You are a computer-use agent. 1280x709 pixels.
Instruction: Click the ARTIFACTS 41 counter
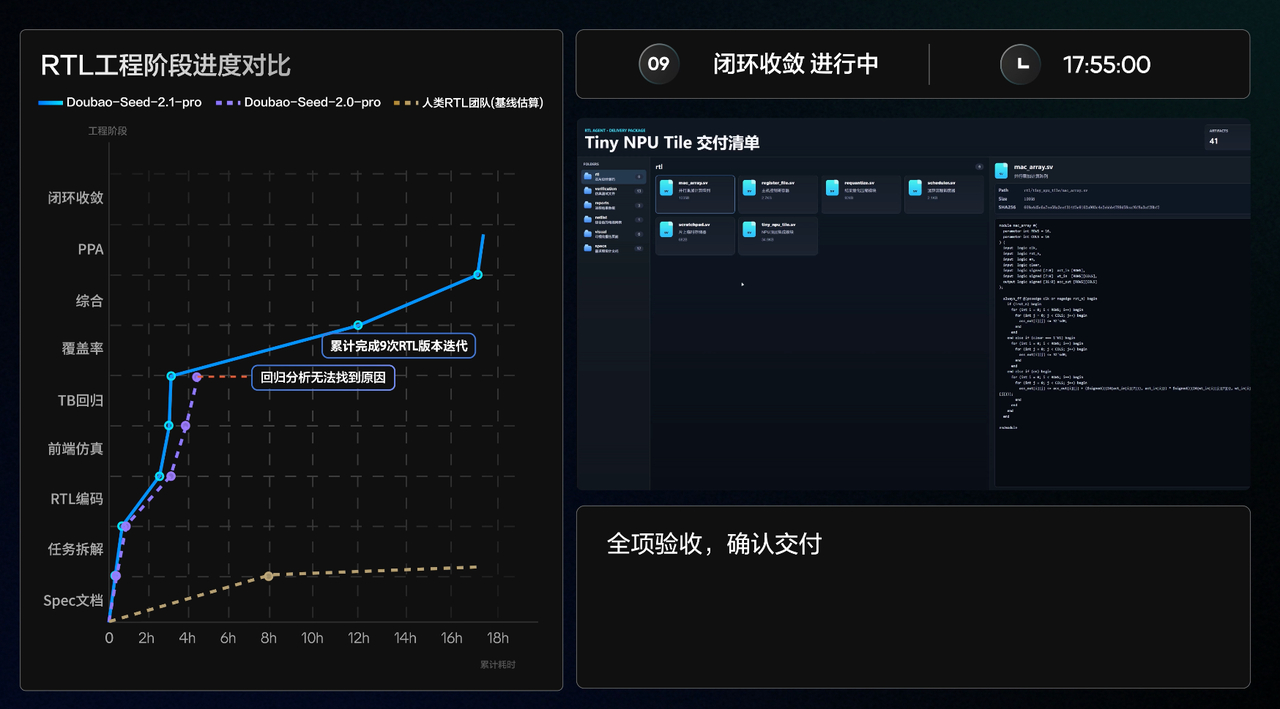pos(1227,137)
